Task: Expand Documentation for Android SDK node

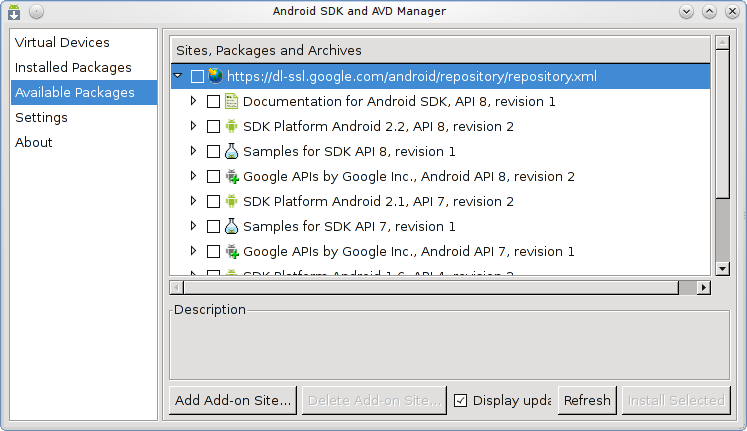Action: (193, 101)
